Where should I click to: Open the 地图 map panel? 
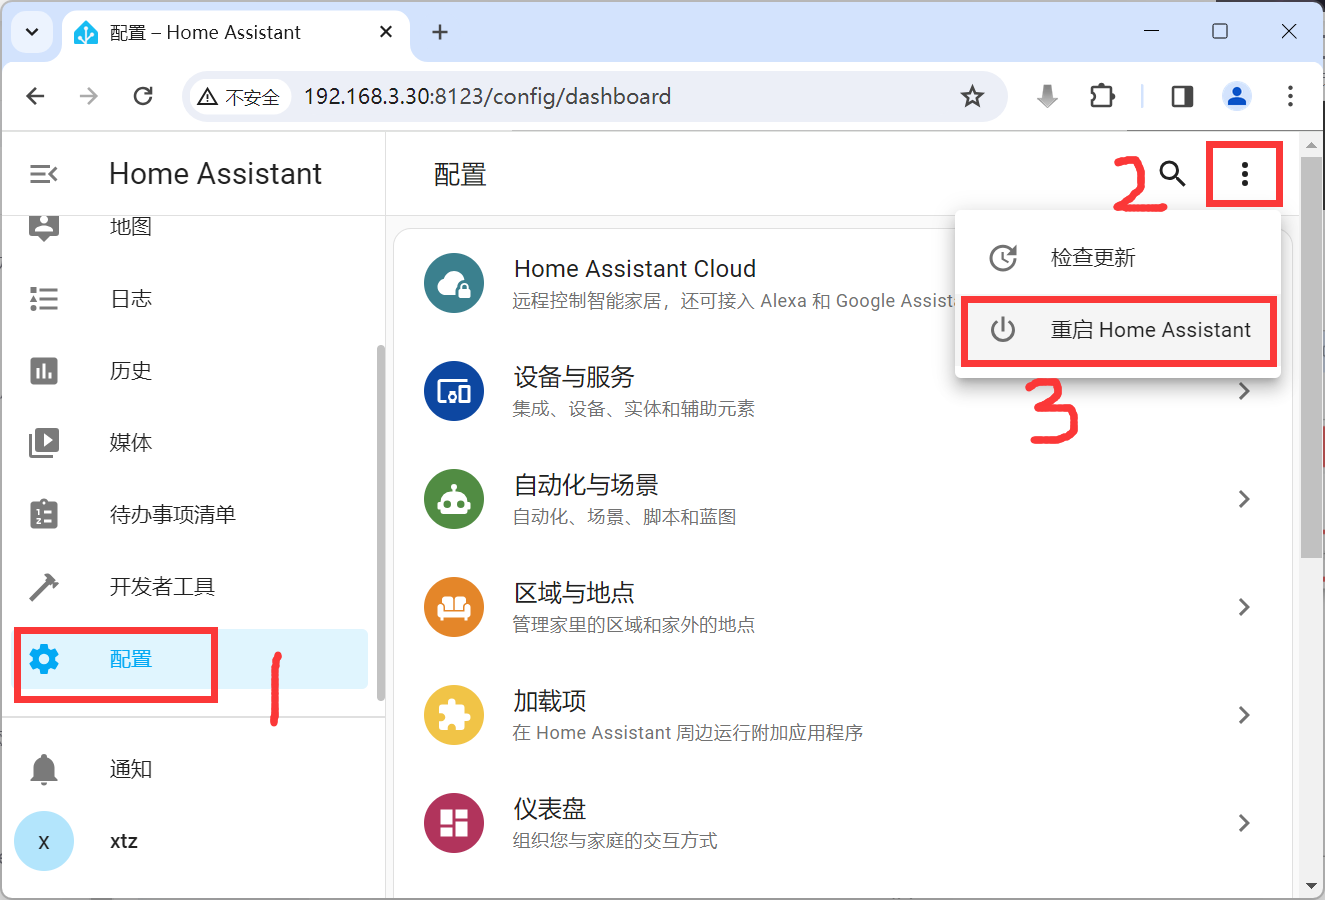pos(130,225)
